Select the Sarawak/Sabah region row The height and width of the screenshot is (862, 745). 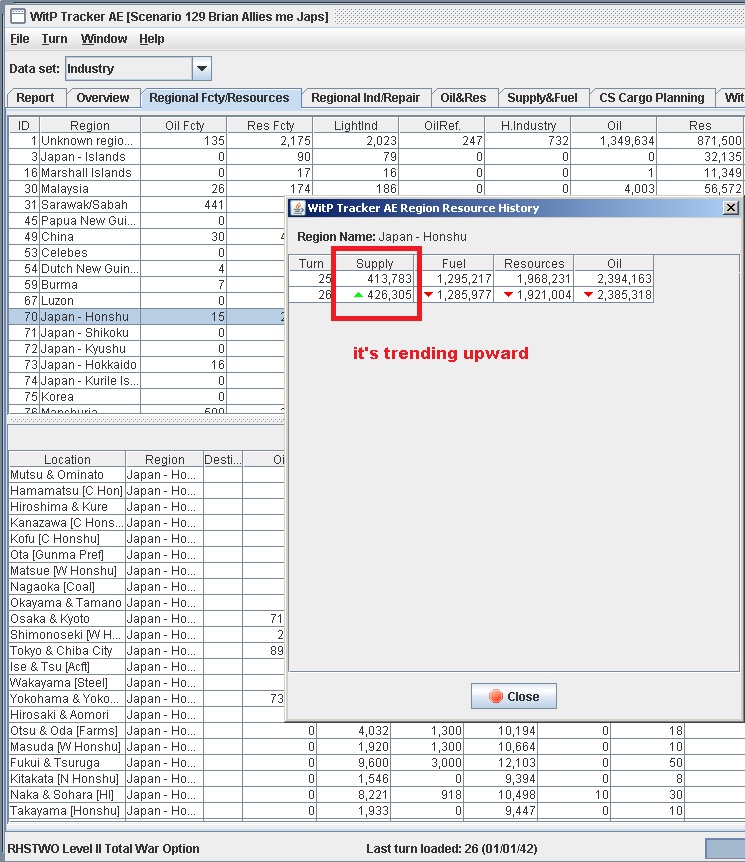coord(147,205)
